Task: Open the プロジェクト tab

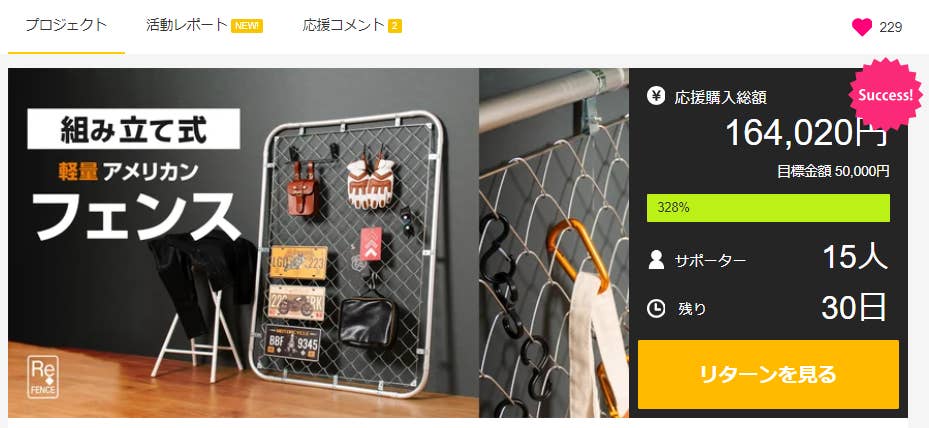Action: pos(66,25)
